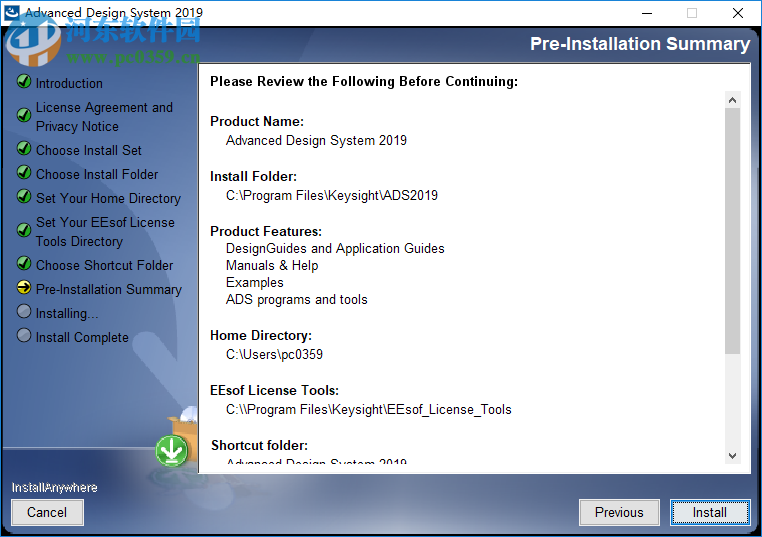Select License Agreement and Privacy Notice step label
762x537 pixels.
(104, 117)
